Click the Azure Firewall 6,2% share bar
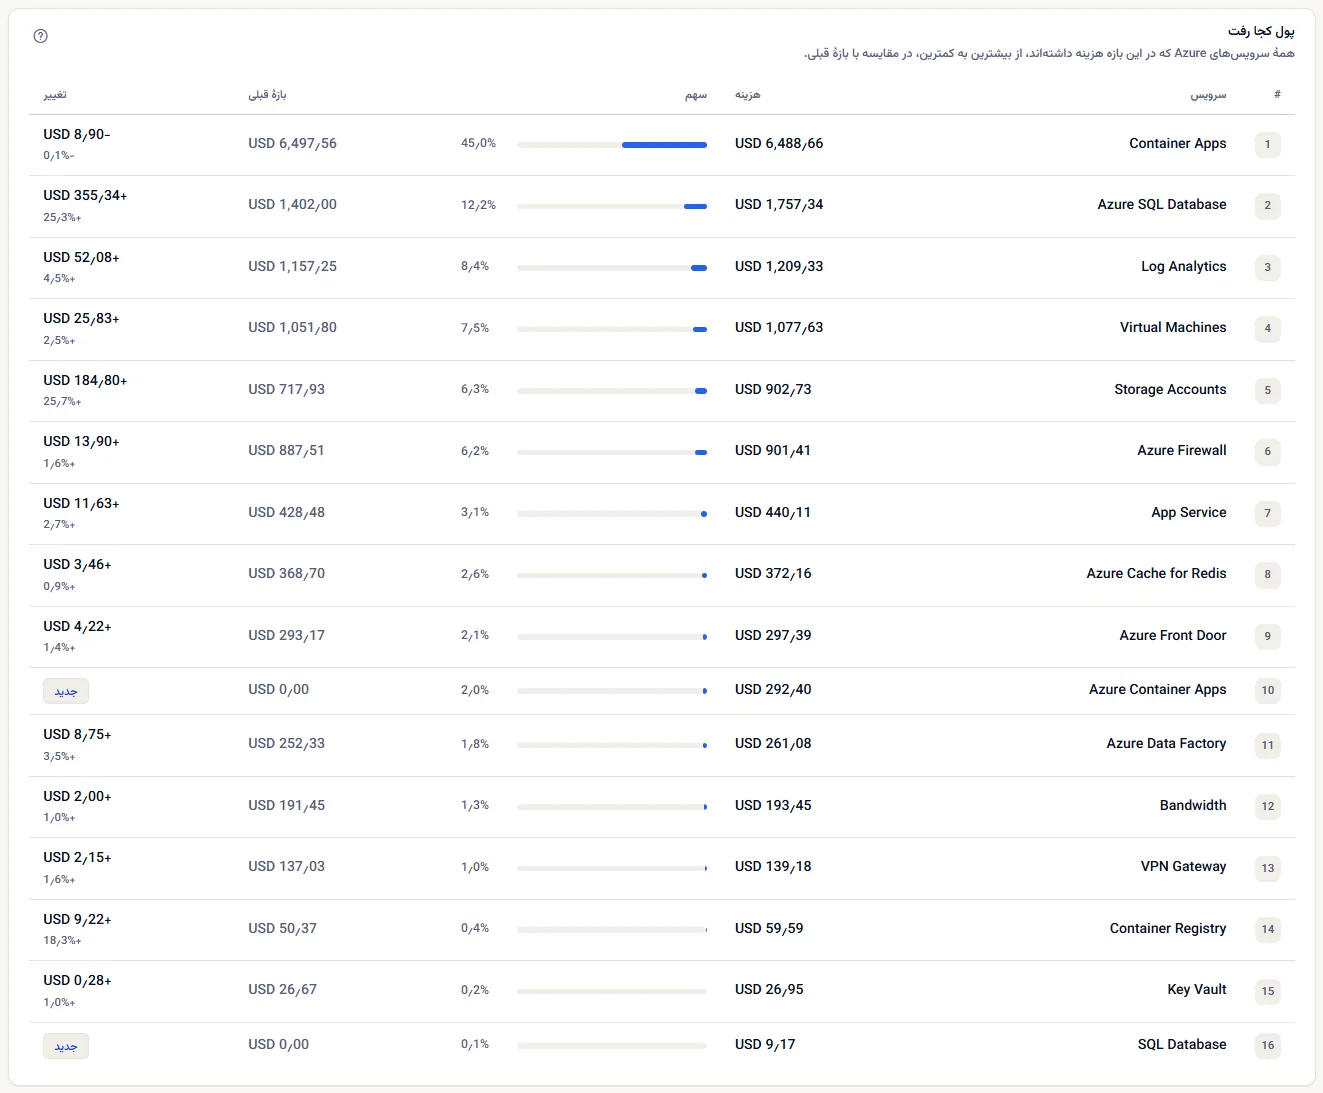This screenshot has height=1093, width=1323. [x=612, y=452]
